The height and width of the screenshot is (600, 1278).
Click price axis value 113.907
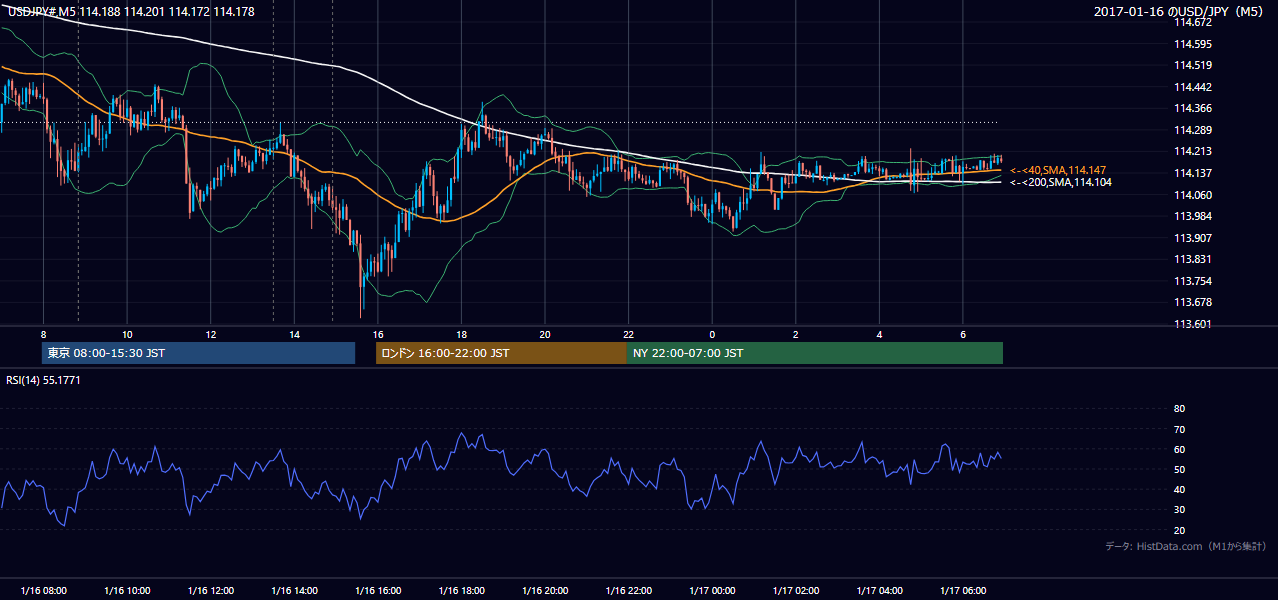[1192, 238]
